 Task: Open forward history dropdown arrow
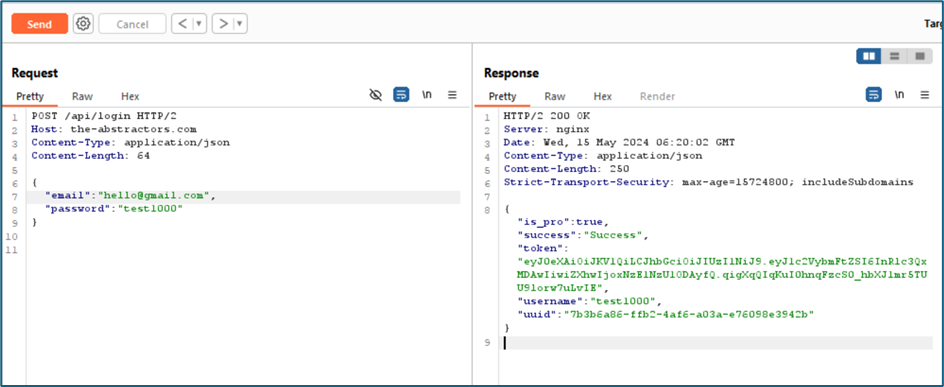(x=240, y=24)
